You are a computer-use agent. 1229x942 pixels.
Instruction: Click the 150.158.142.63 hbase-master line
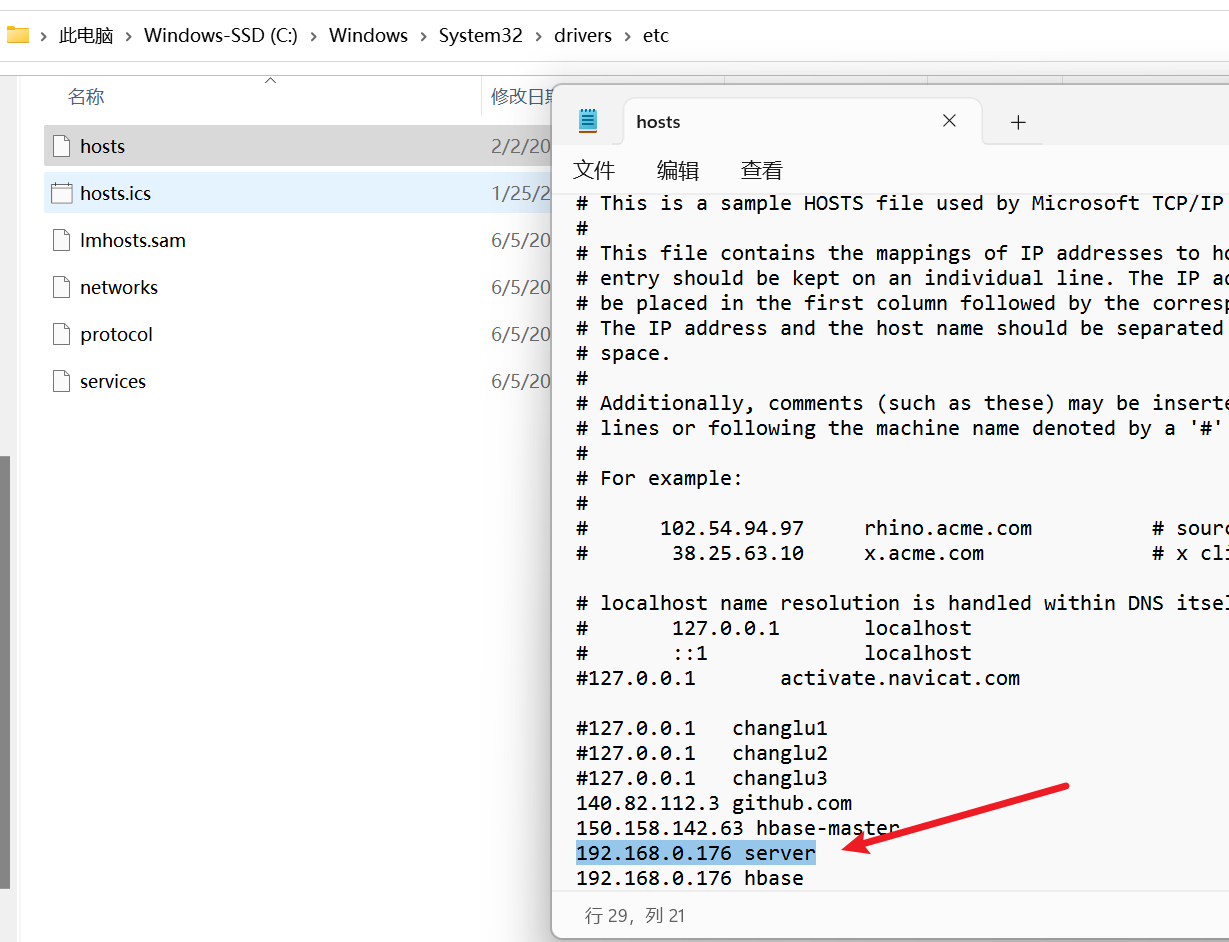pos(738,828)
